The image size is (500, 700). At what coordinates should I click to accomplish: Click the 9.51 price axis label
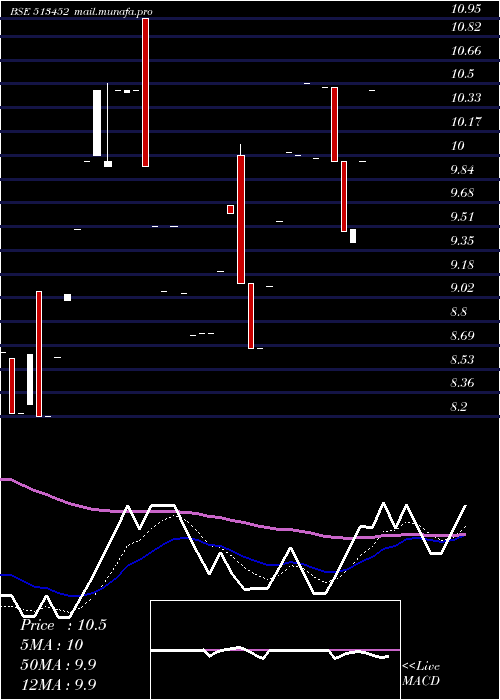pyautogui.click(x=462, y=217)
